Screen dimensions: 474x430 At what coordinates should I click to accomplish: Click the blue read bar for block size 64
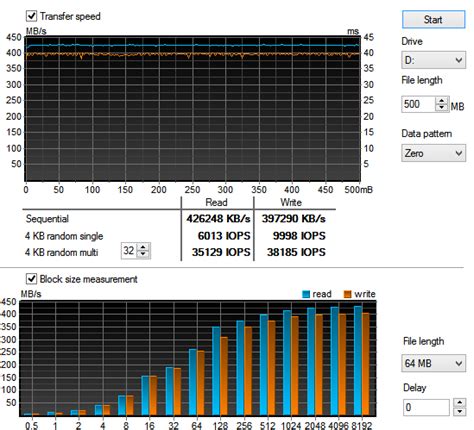pos(193,382)
